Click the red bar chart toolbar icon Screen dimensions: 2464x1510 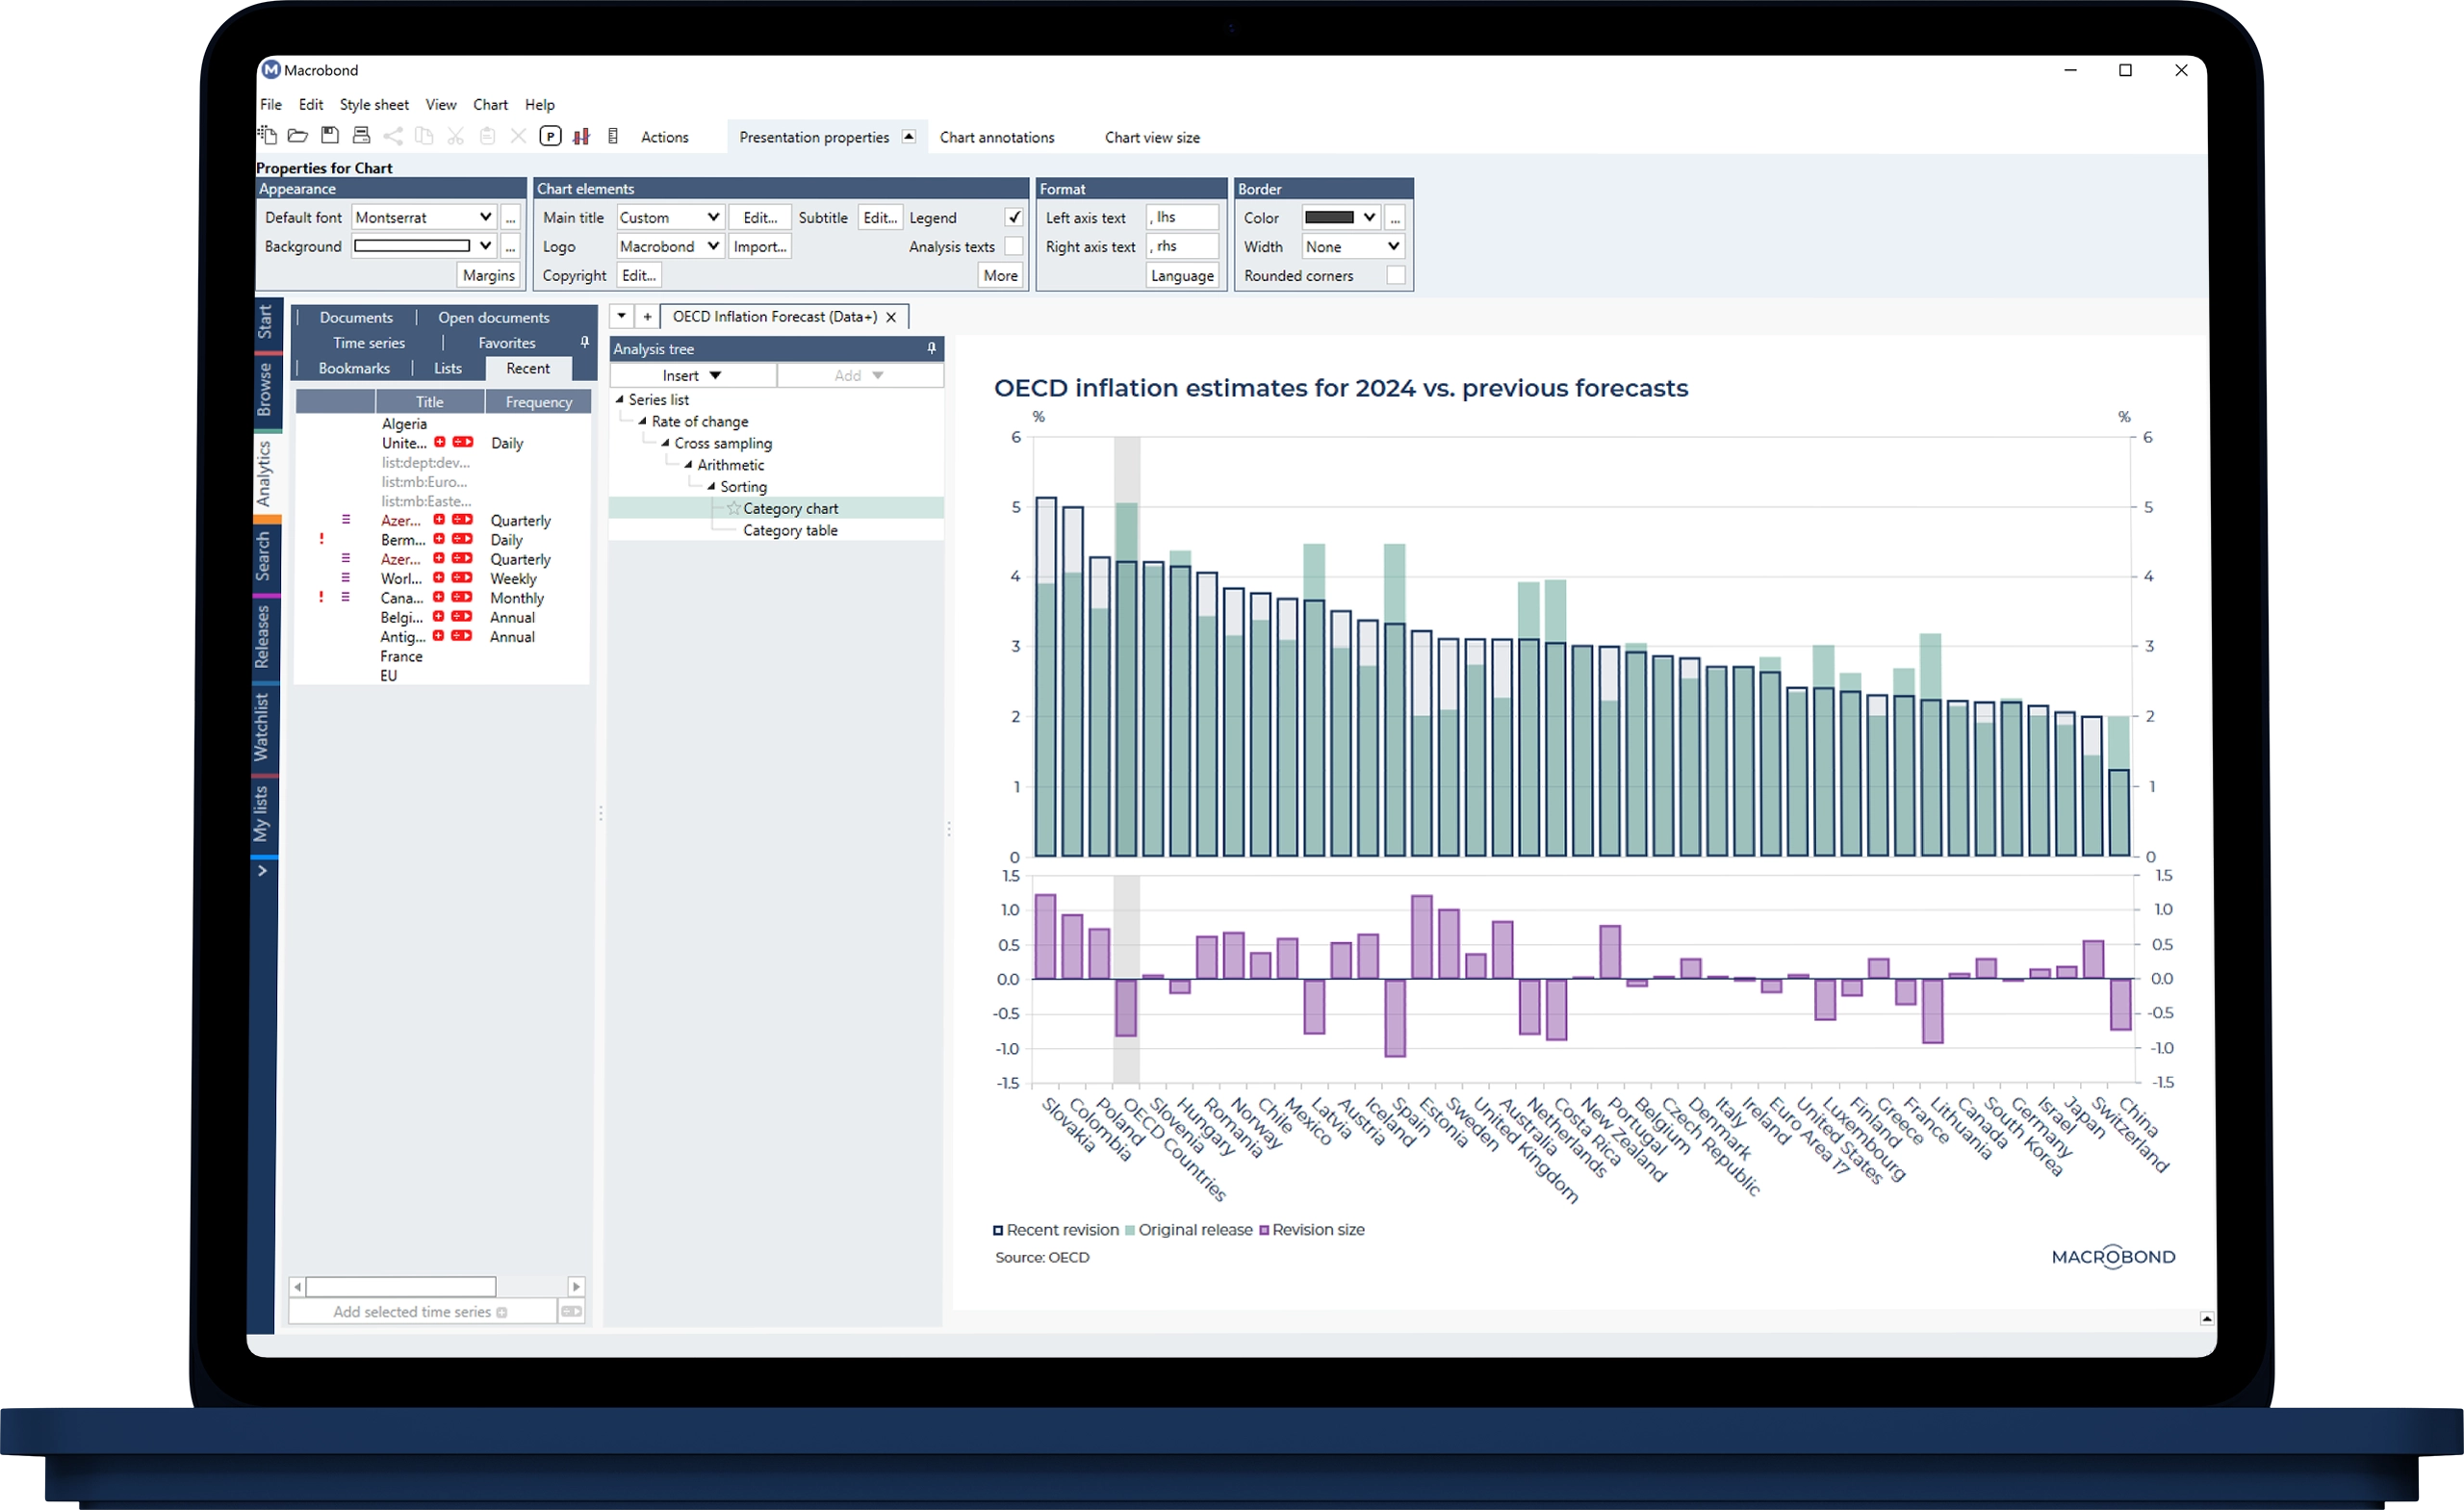[581, 136]
